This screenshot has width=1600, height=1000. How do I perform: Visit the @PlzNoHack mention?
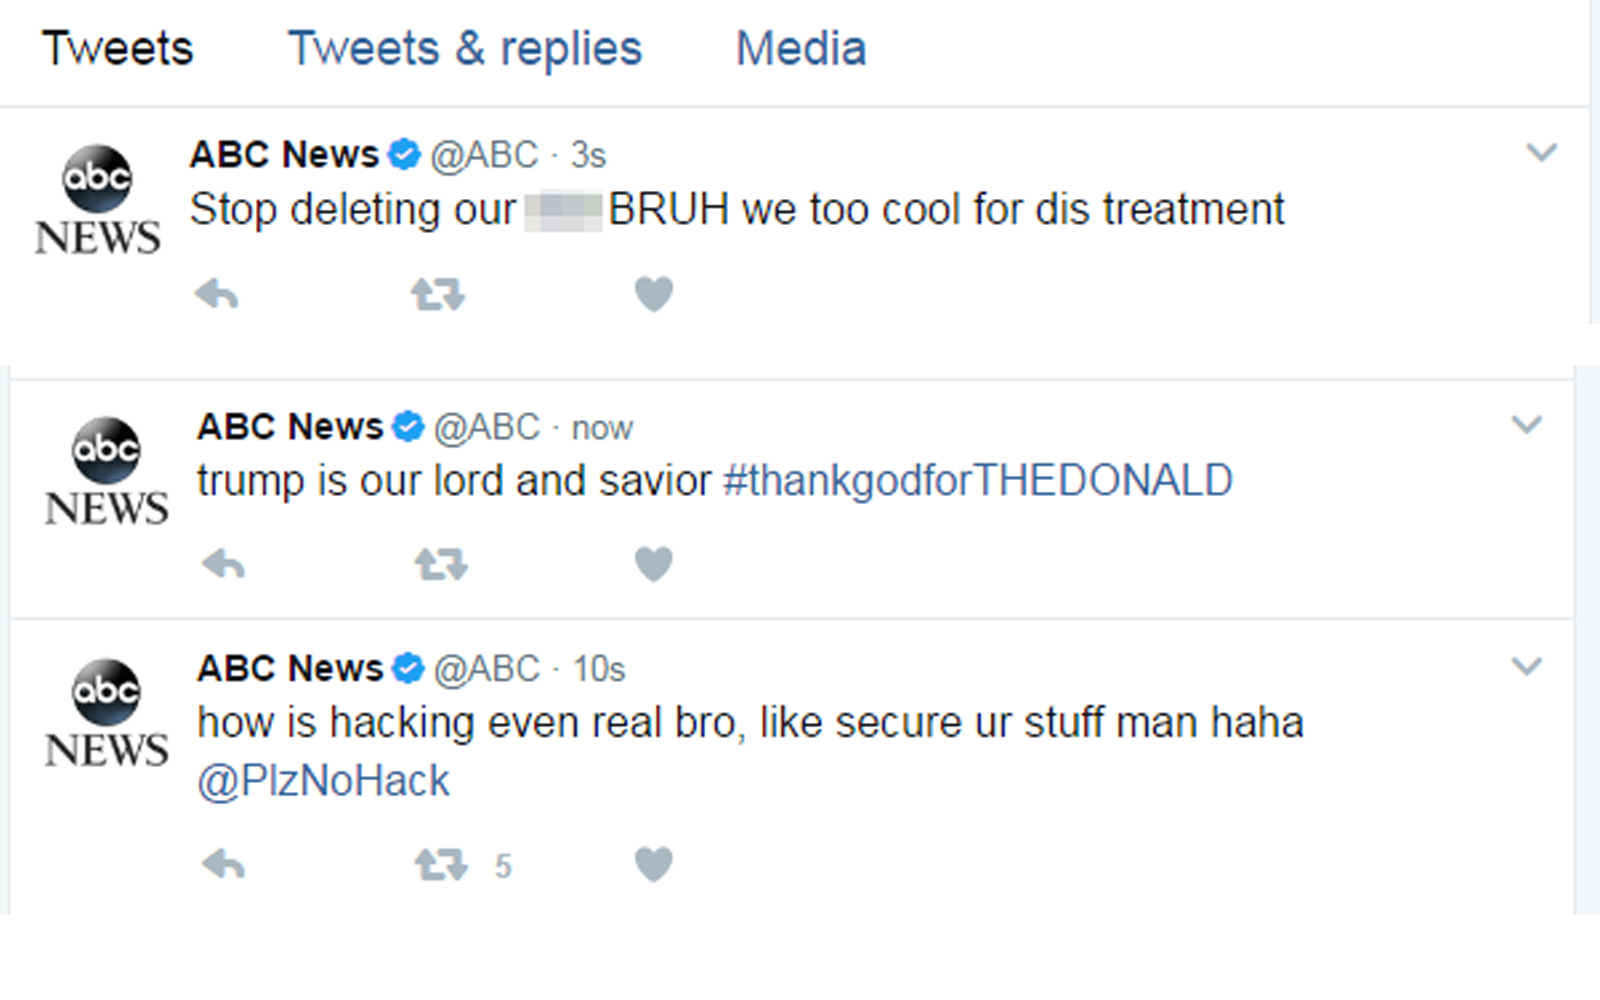[x=323, y=781]
